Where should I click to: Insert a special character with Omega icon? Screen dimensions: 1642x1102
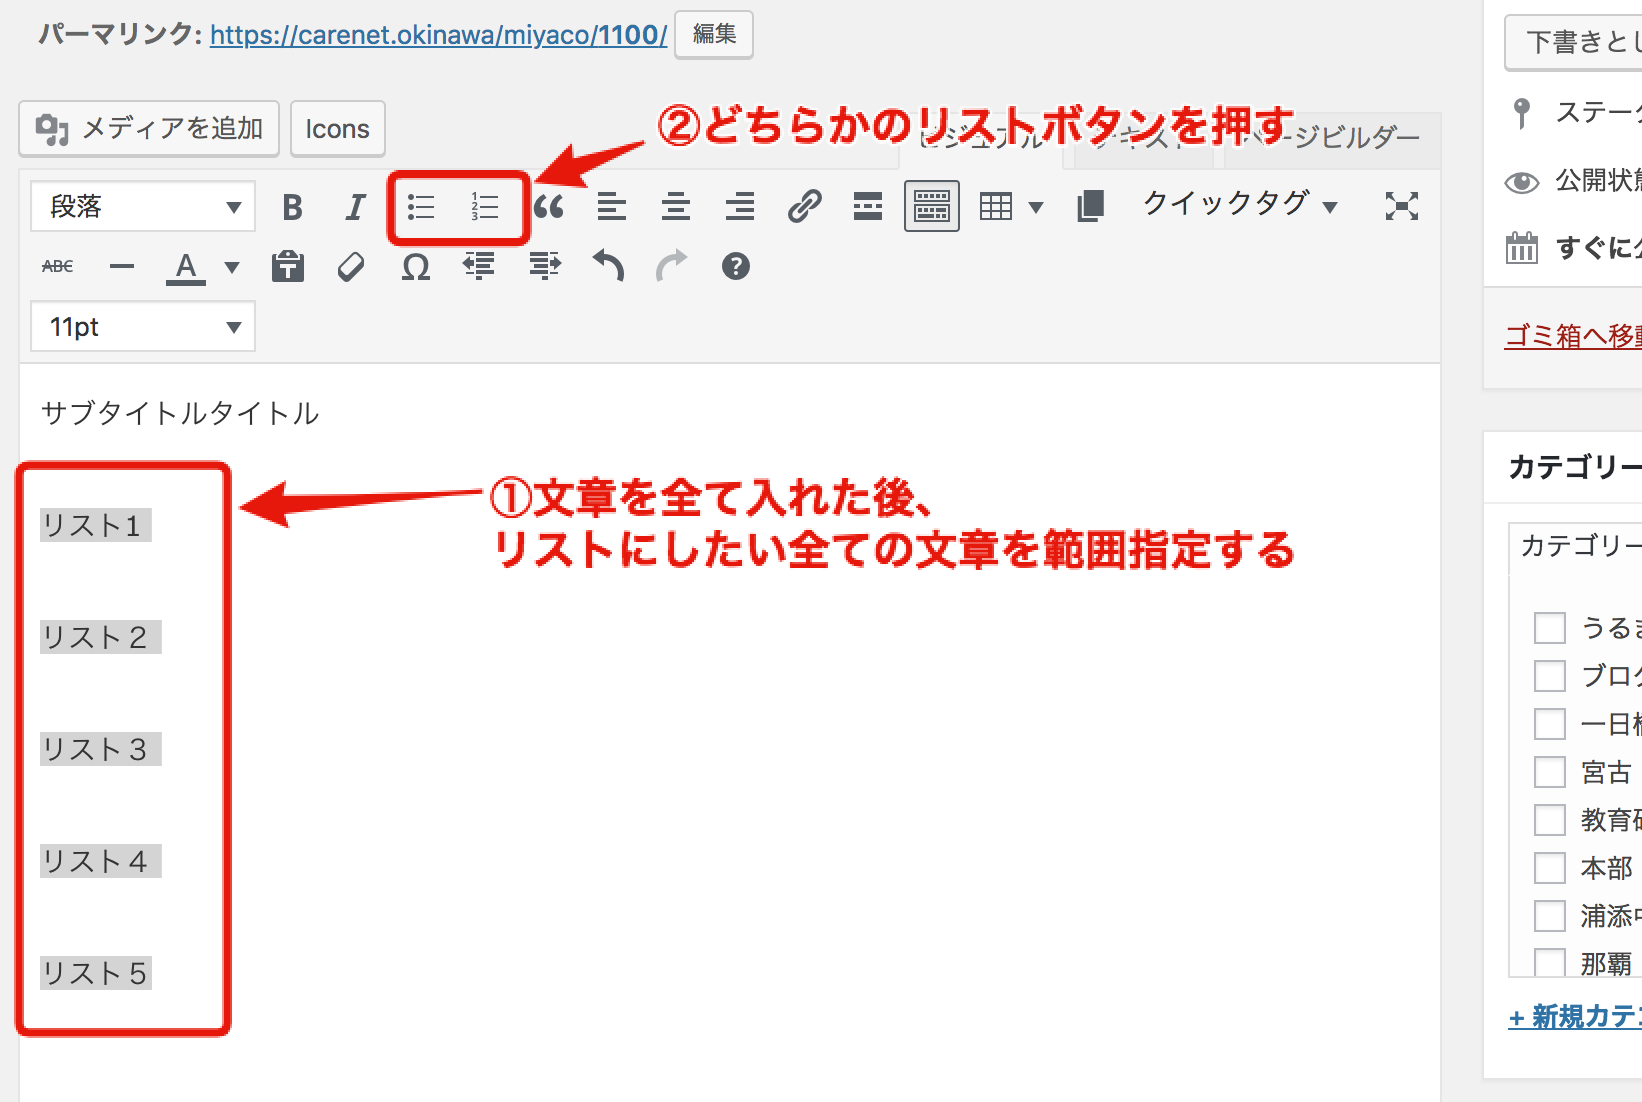(x=415, y=267)
